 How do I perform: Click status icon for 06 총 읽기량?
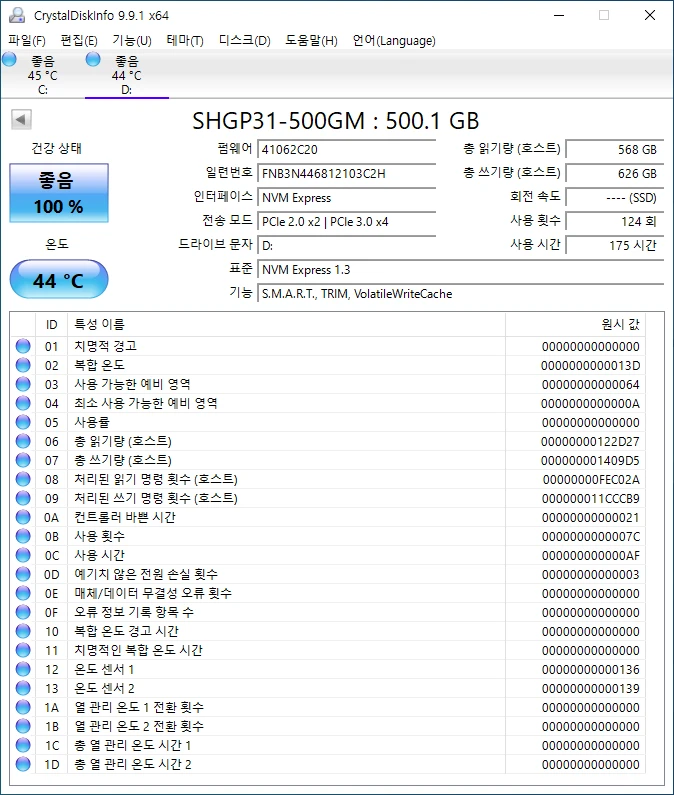tap(23, 441)
